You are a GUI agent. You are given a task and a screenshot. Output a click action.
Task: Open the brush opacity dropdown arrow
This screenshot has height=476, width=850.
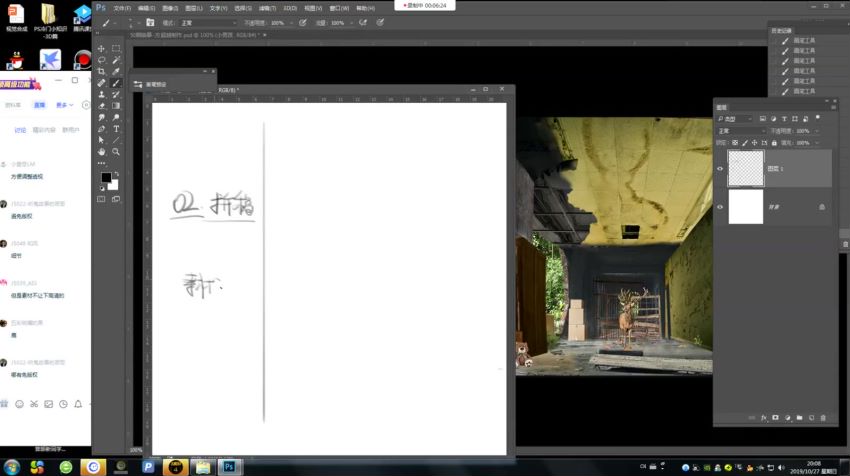coord(292,23)
